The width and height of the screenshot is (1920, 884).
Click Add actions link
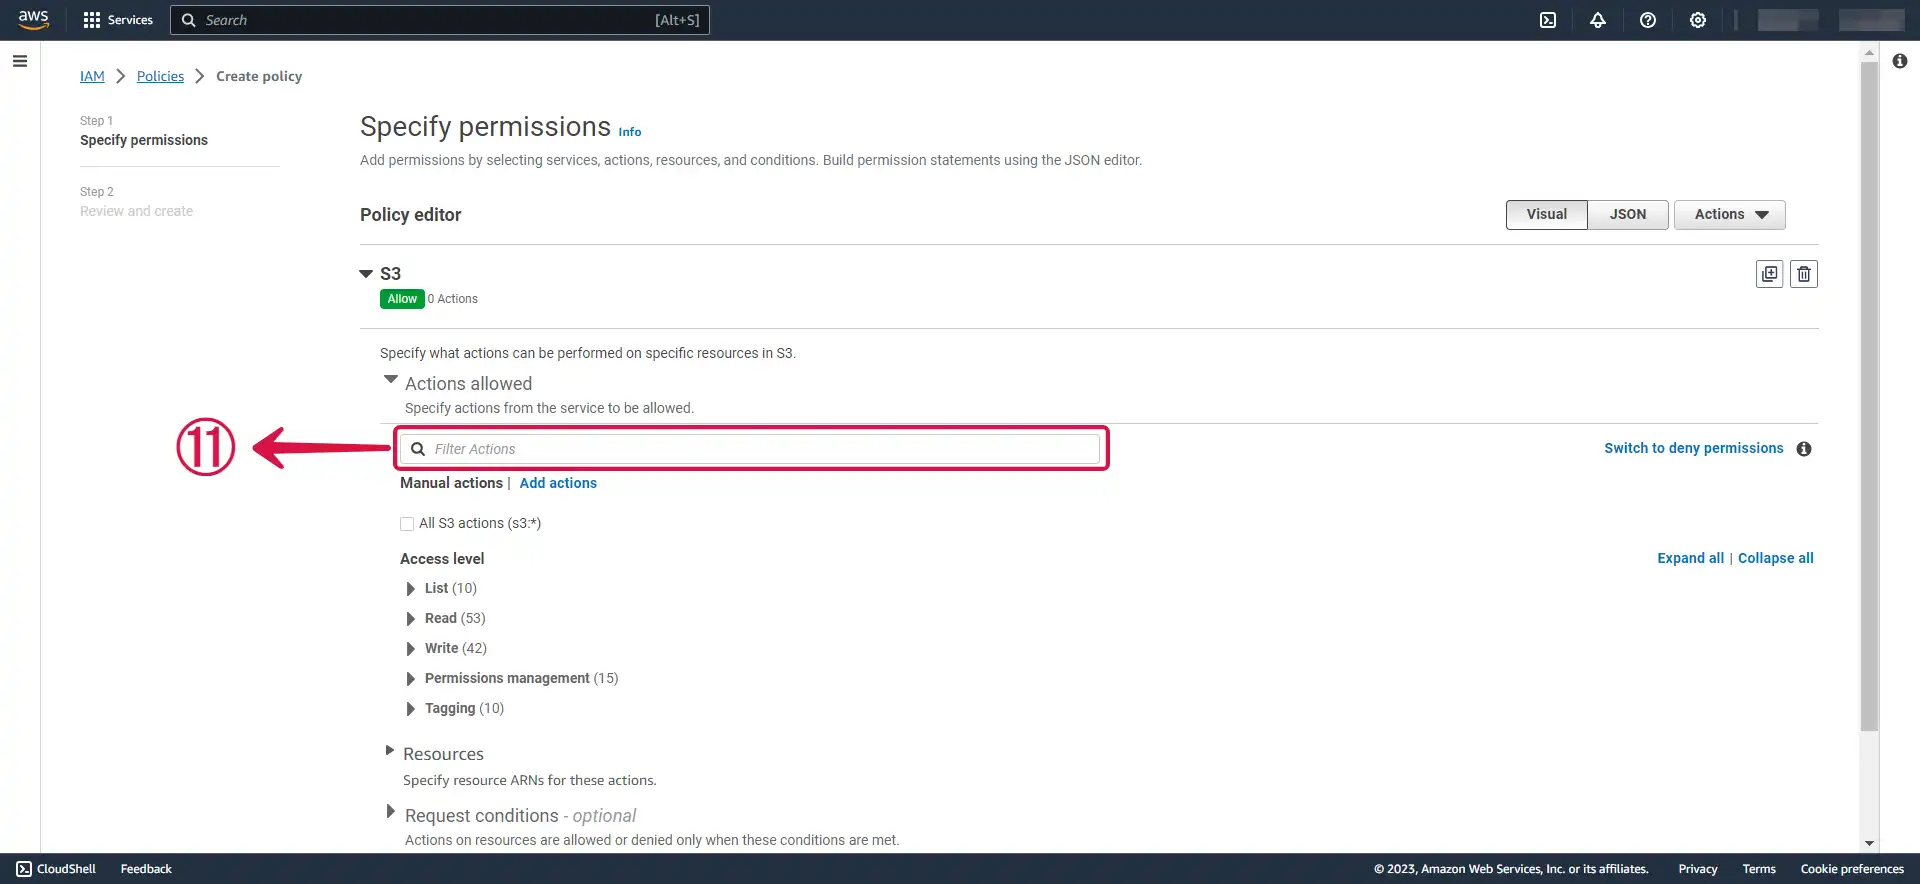(558, 483)
